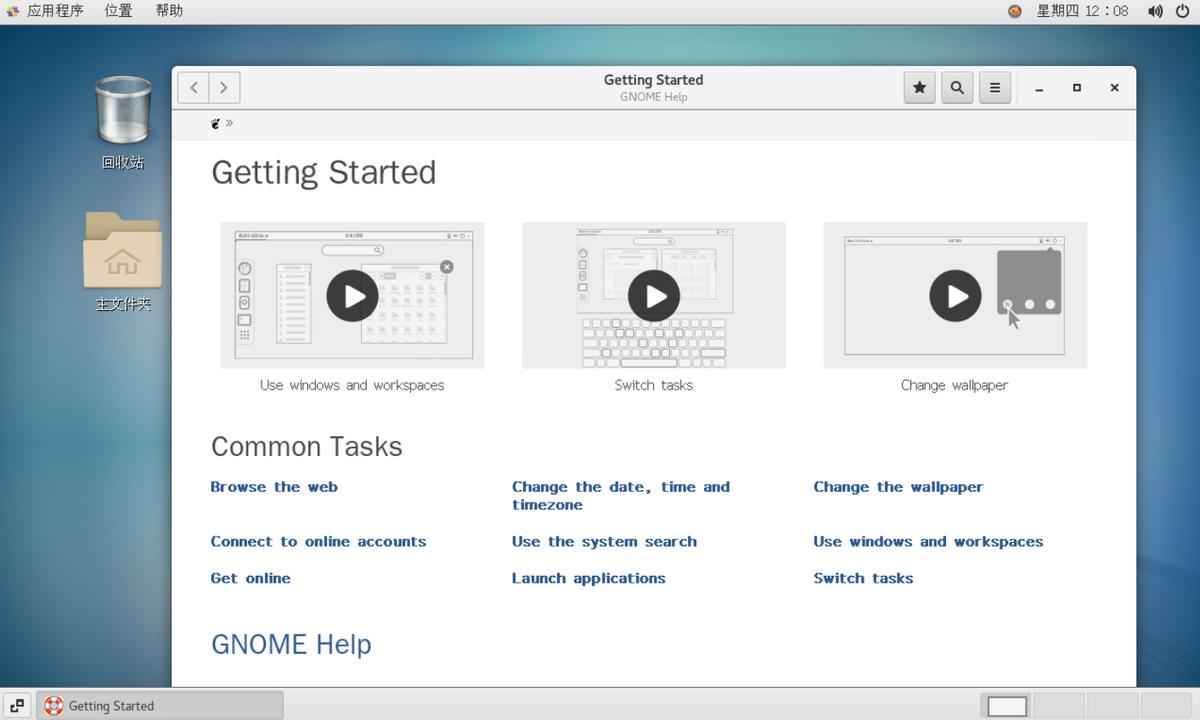Play the windows and workspaces video
This screenshot has height=720, width=1200.
(352, 296)
